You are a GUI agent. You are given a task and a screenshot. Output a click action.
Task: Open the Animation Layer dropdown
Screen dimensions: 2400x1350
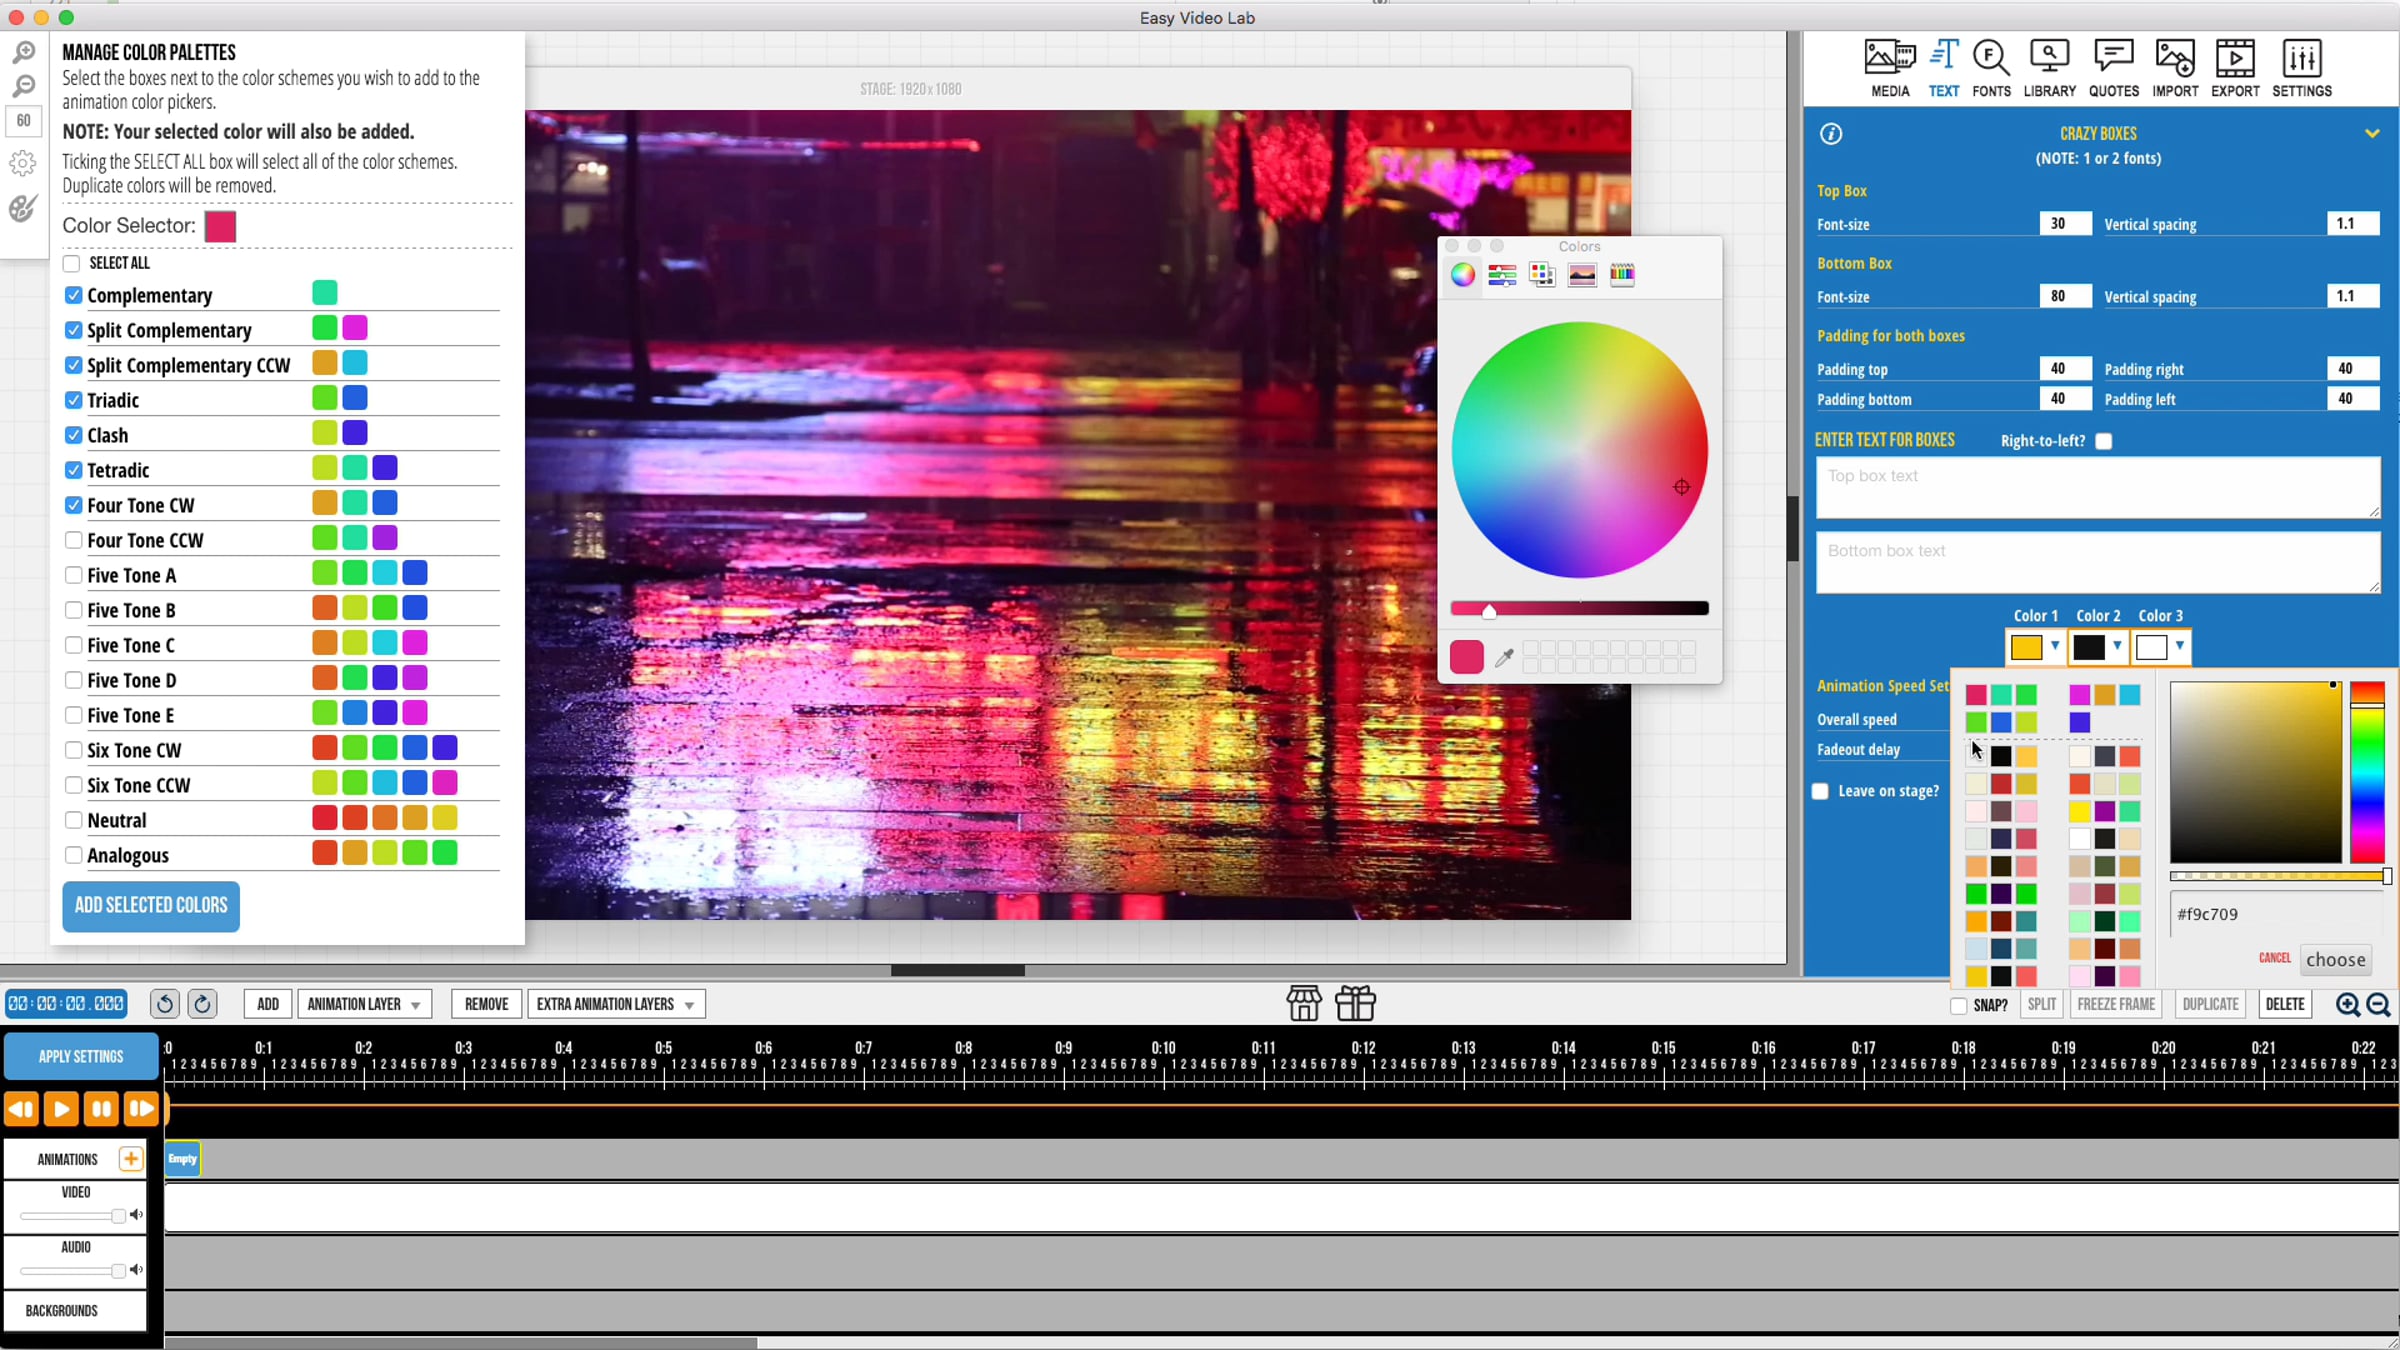coord(364,1004)
